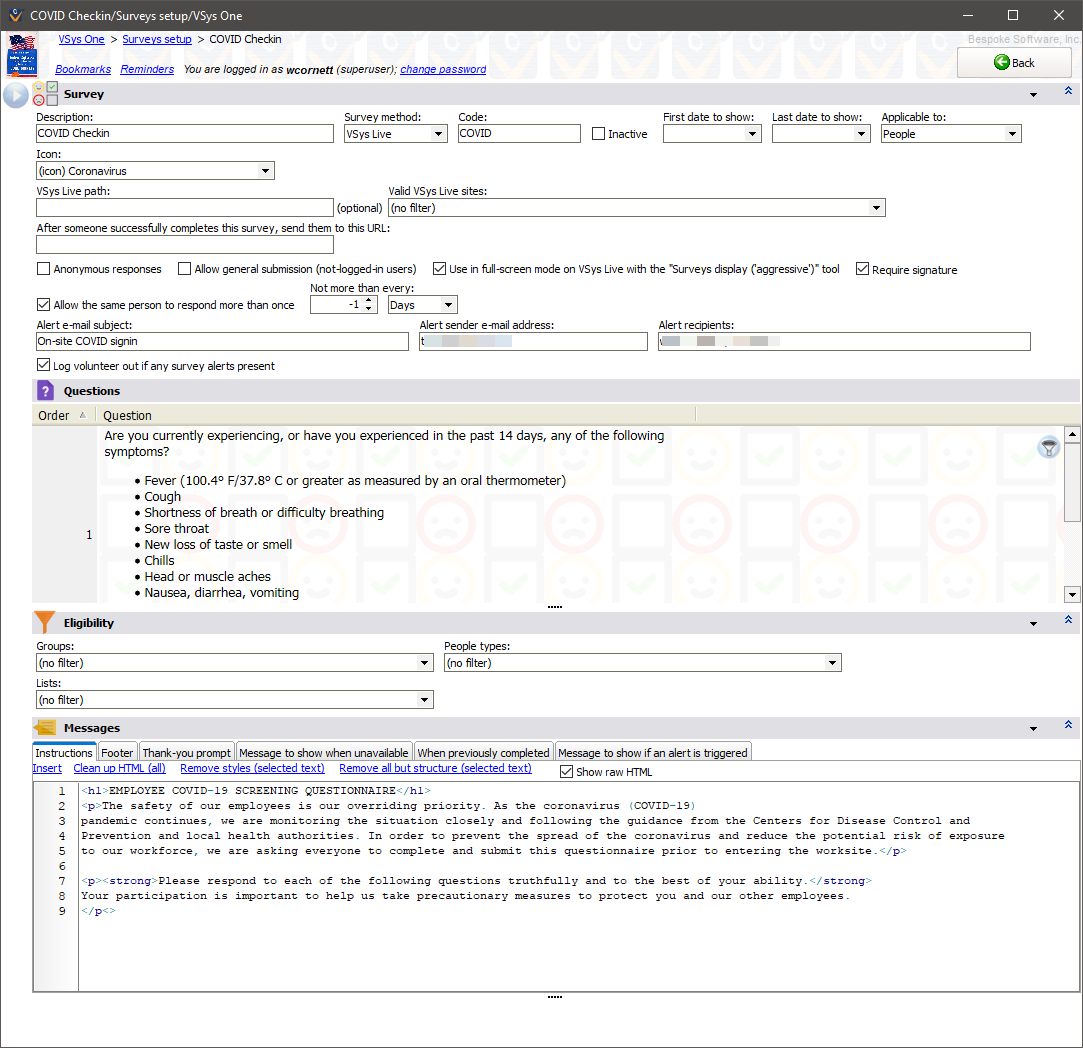Open the Thank-you prompt tab
The width and height of the screenshot is (1083, 1048).
186,753
